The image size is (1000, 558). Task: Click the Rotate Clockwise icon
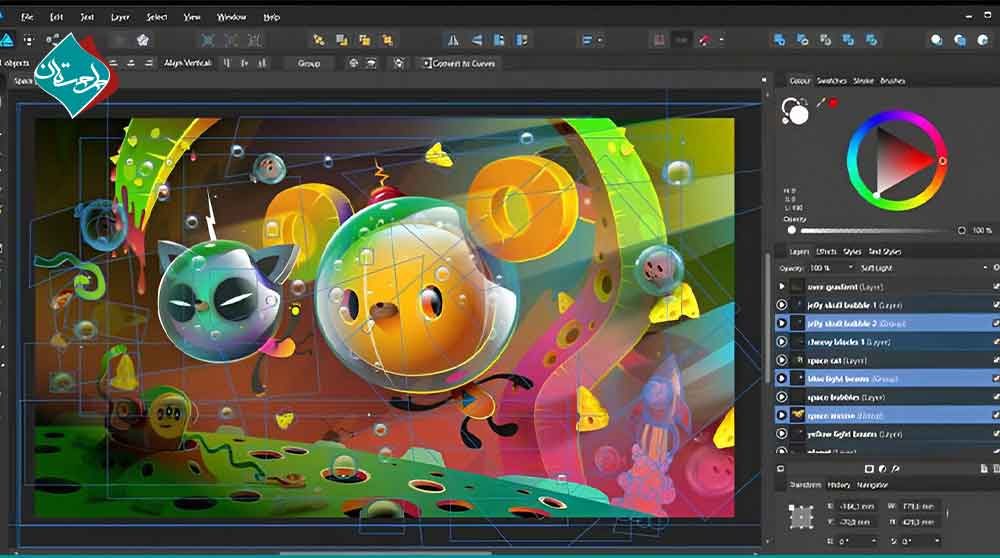pyautogui.click(x=522, y=40)
